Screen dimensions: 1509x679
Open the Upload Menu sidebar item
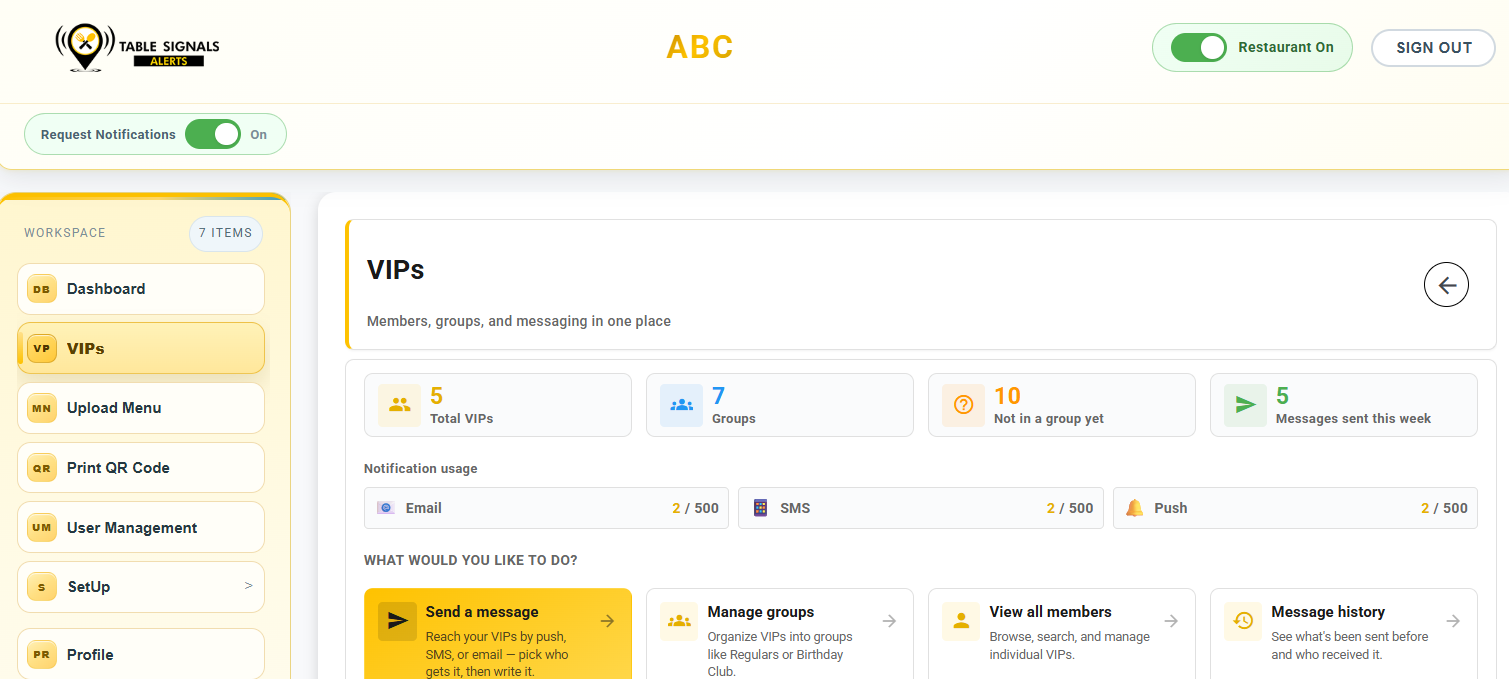pos(141,408)
